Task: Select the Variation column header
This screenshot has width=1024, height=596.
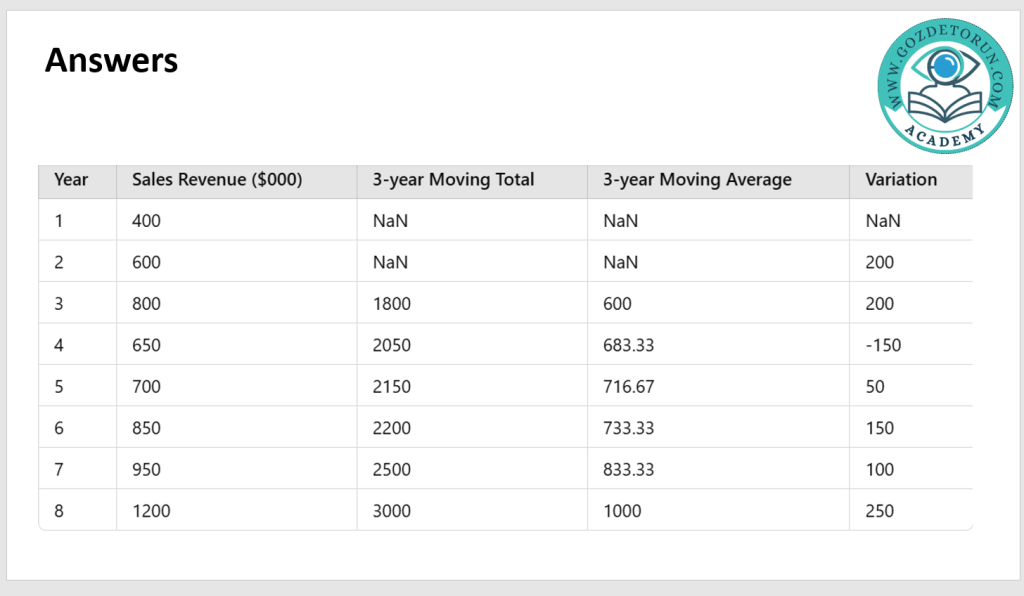Action: 901,180
